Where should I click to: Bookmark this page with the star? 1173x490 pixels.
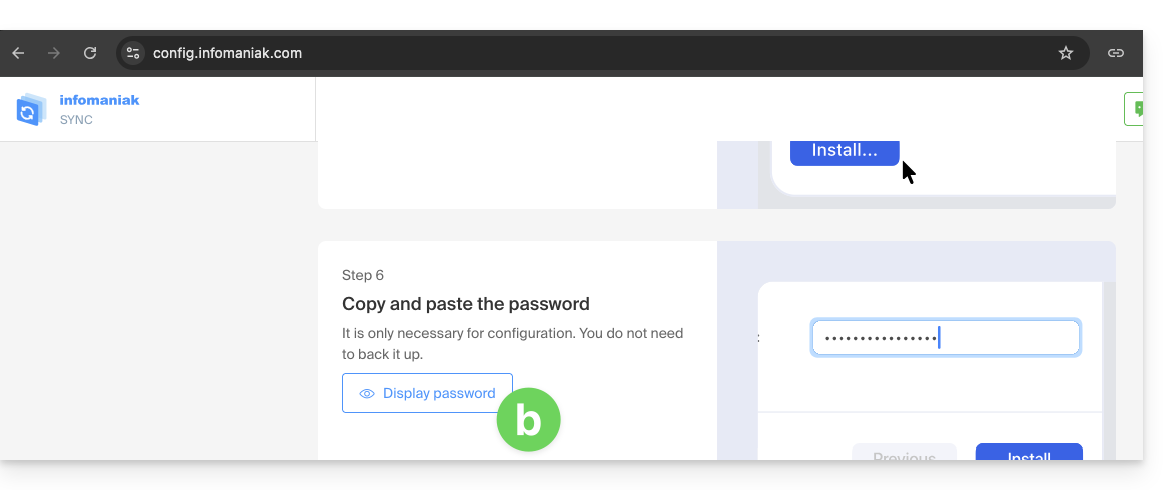pyautogui.click(x=1066, y=53)
